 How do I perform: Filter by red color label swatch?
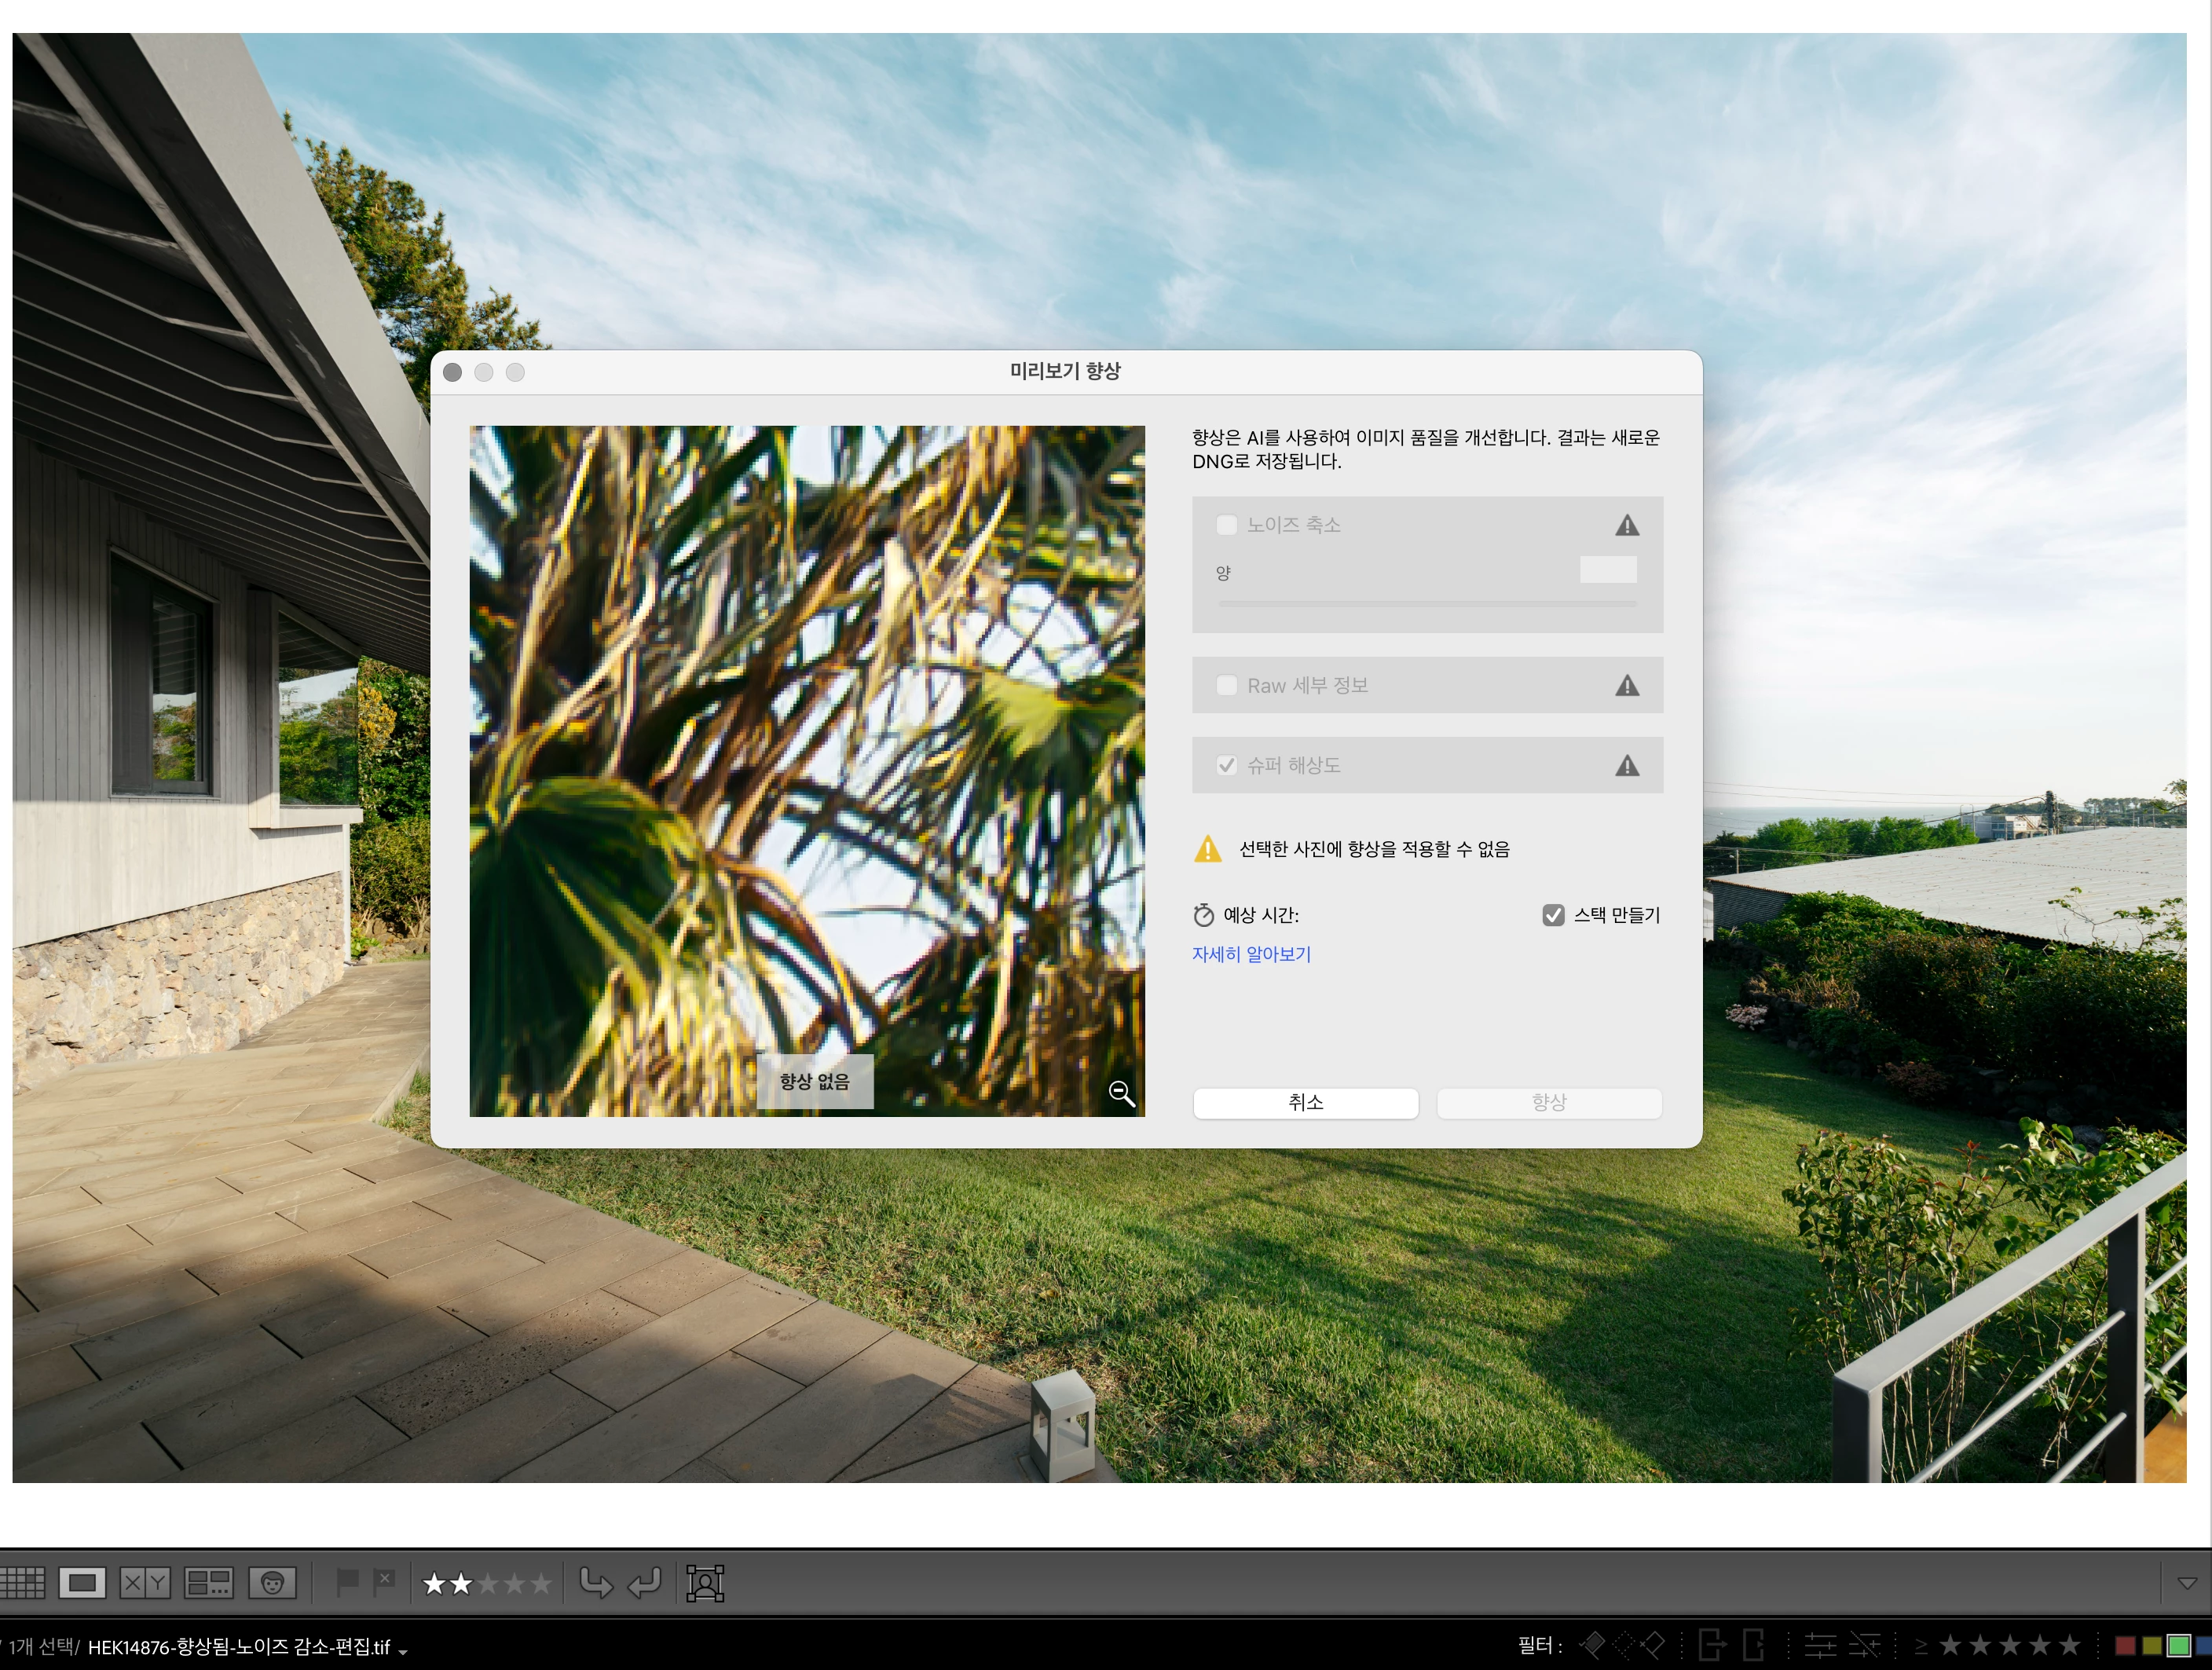pyautogui.click(x=2125, y=1645)
